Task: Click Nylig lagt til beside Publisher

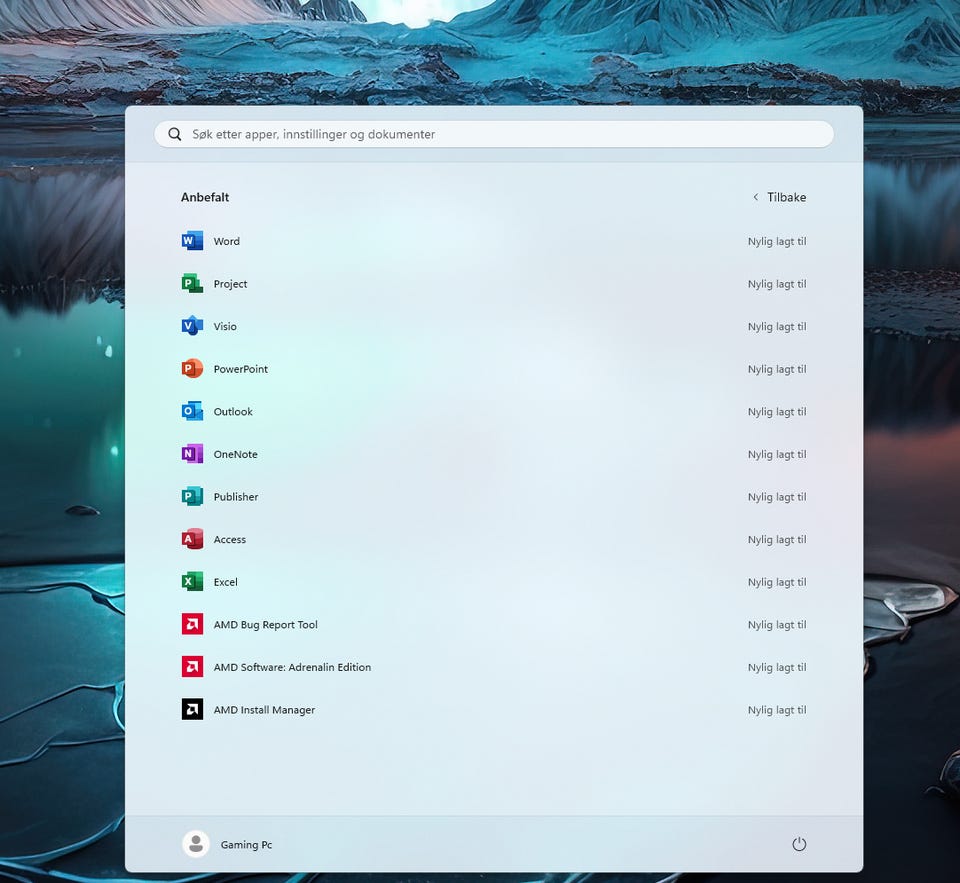Action: click(x=777, y=497)
